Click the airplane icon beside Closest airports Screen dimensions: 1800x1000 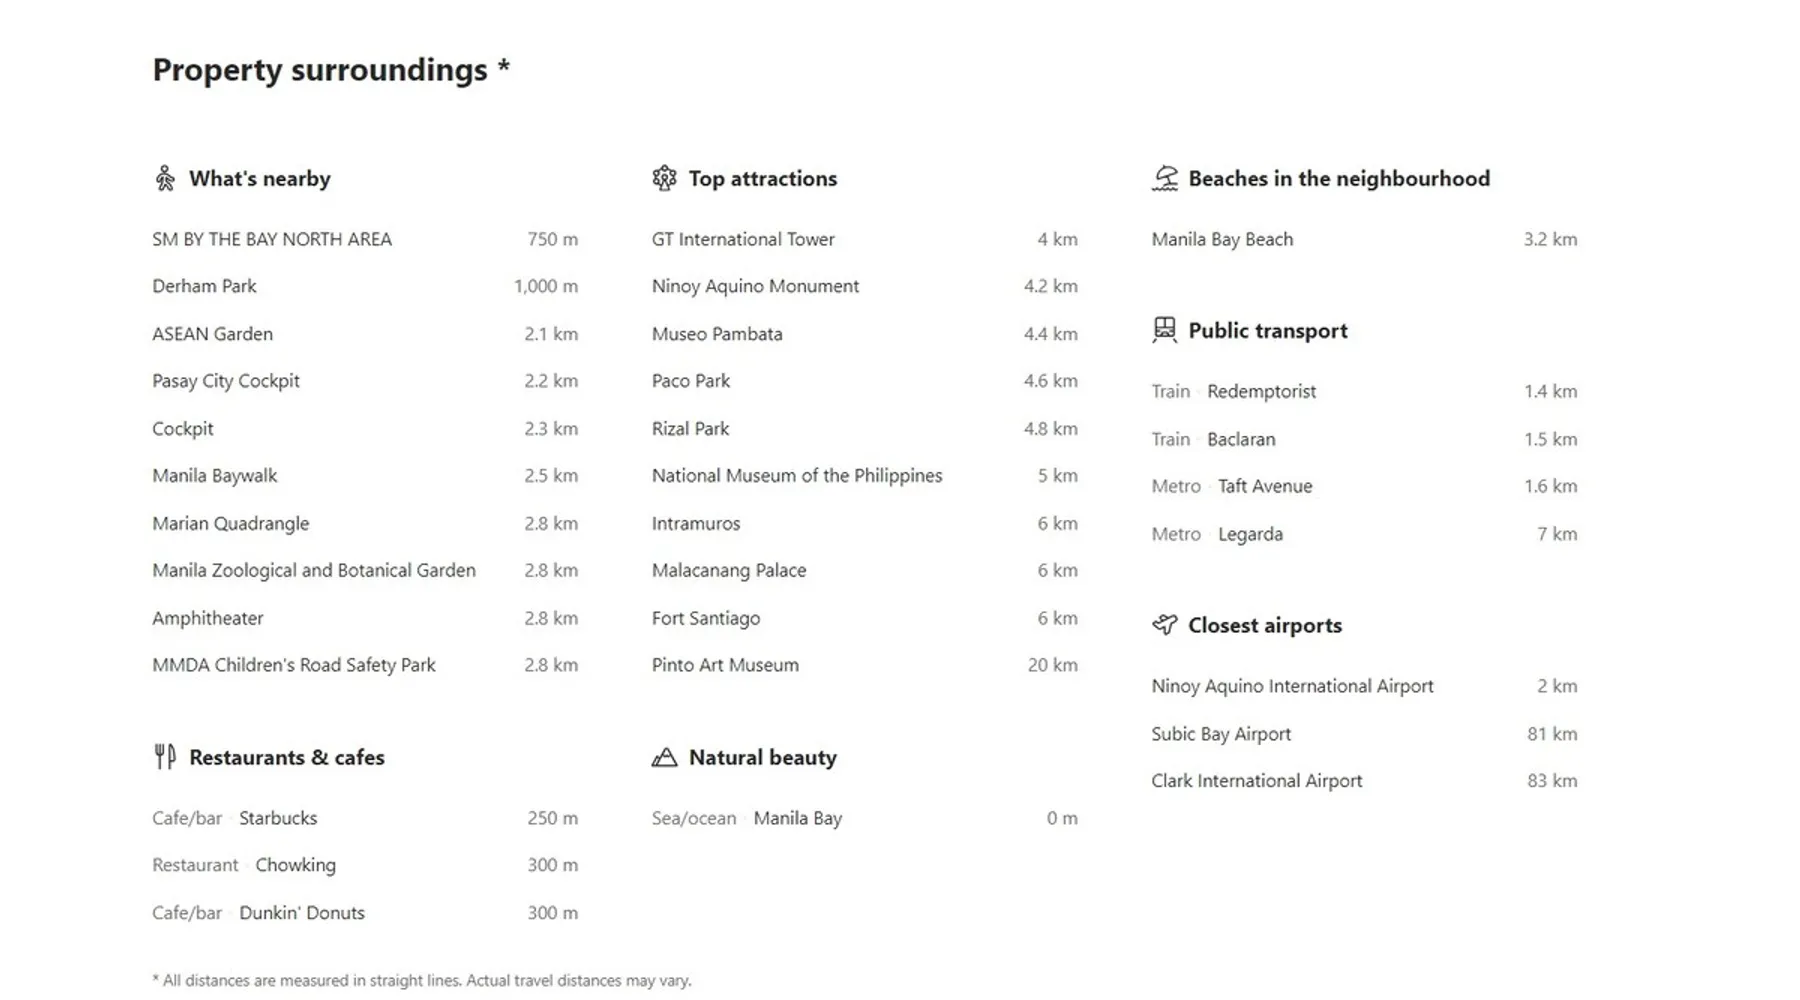tap(1164, 625)
